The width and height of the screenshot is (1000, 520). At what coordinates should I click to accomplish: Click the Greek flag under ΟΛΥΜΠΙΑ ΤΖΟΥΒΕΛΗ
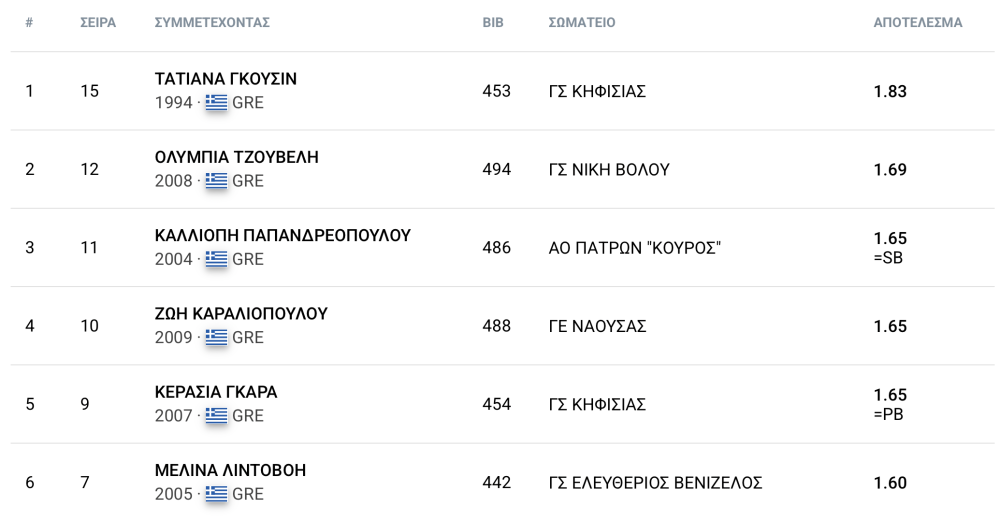(x=216, y=181)
